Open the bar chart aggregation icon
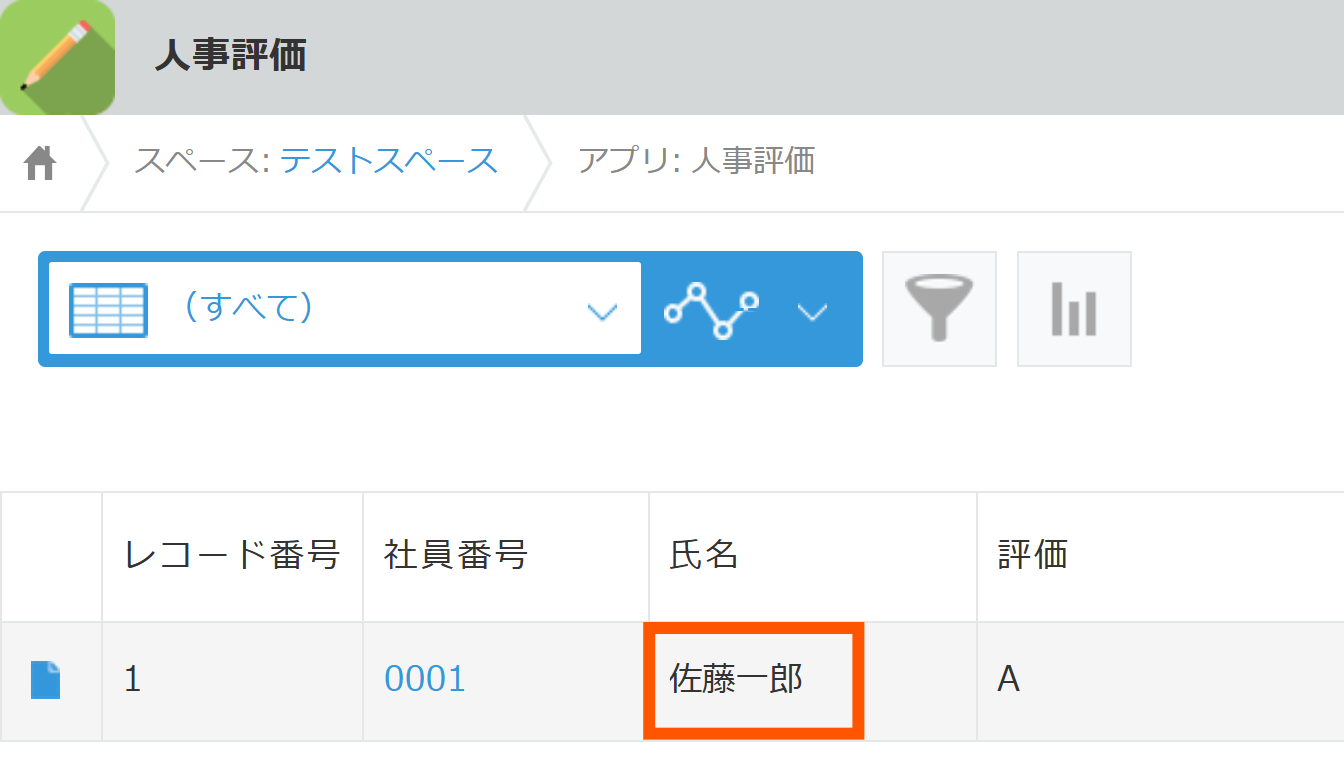The height and width of the screenshot is (765, 1344). pyautogui.click(x=1074, y=309)
